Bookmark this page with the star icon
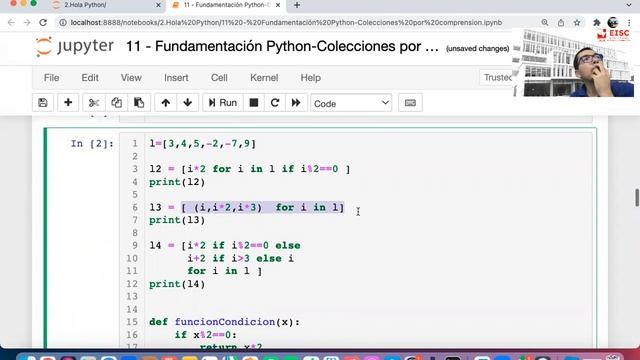The height and width of the screenshot is (360, 640). point(577,22)
